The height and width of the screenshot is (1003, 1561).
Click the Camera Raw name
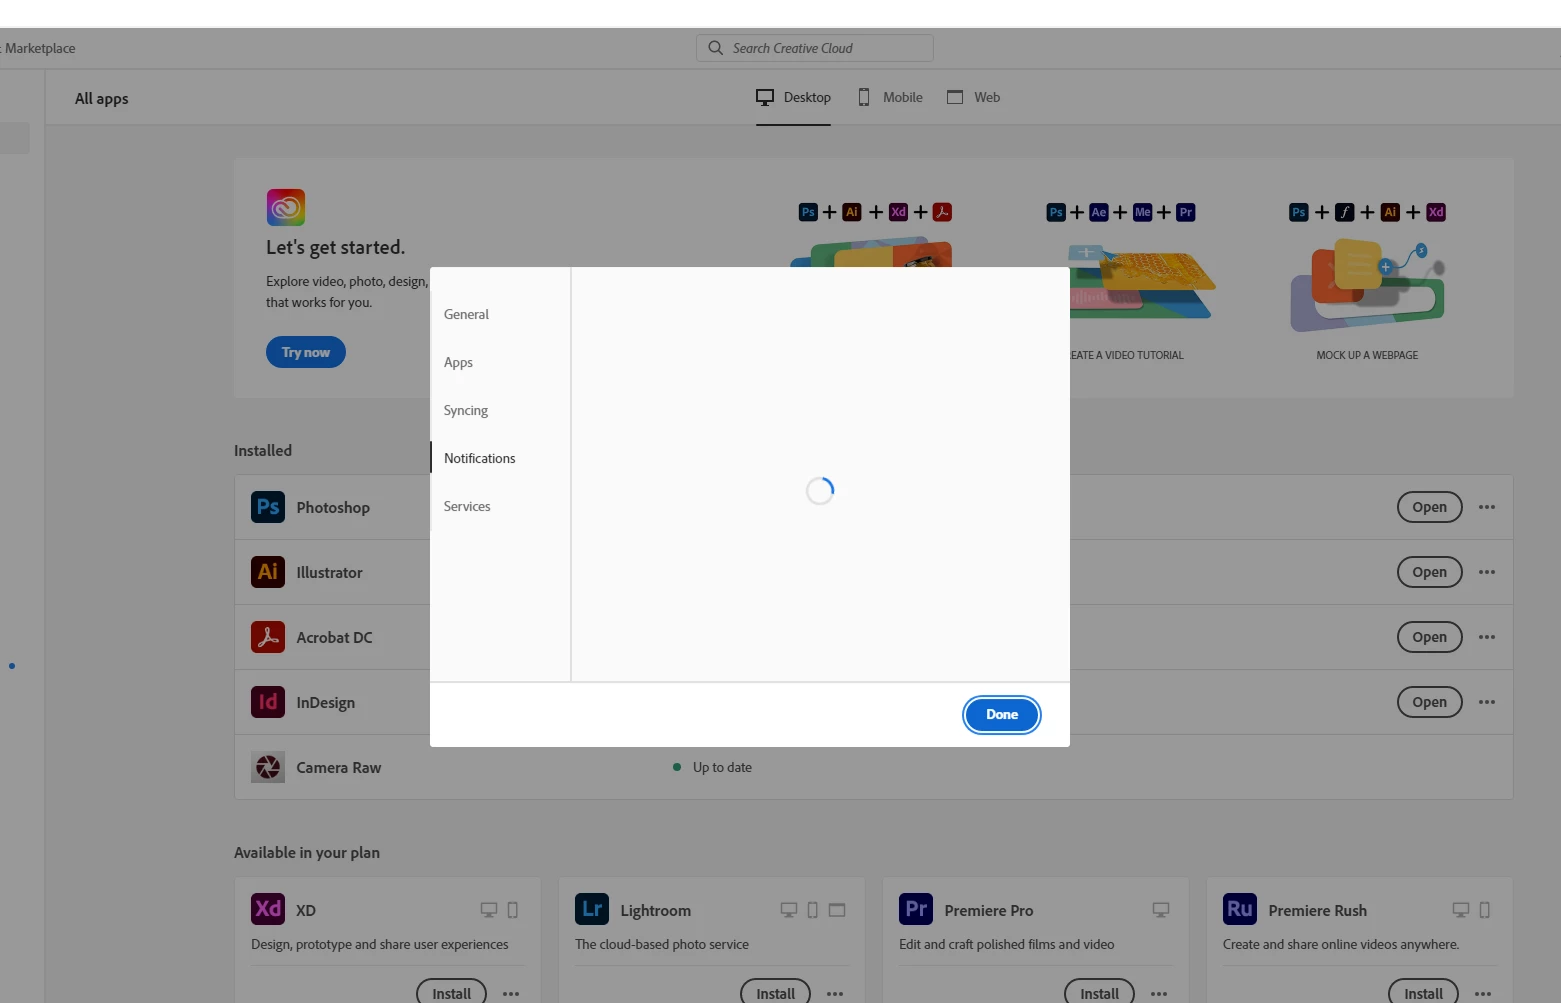(339, 767)
